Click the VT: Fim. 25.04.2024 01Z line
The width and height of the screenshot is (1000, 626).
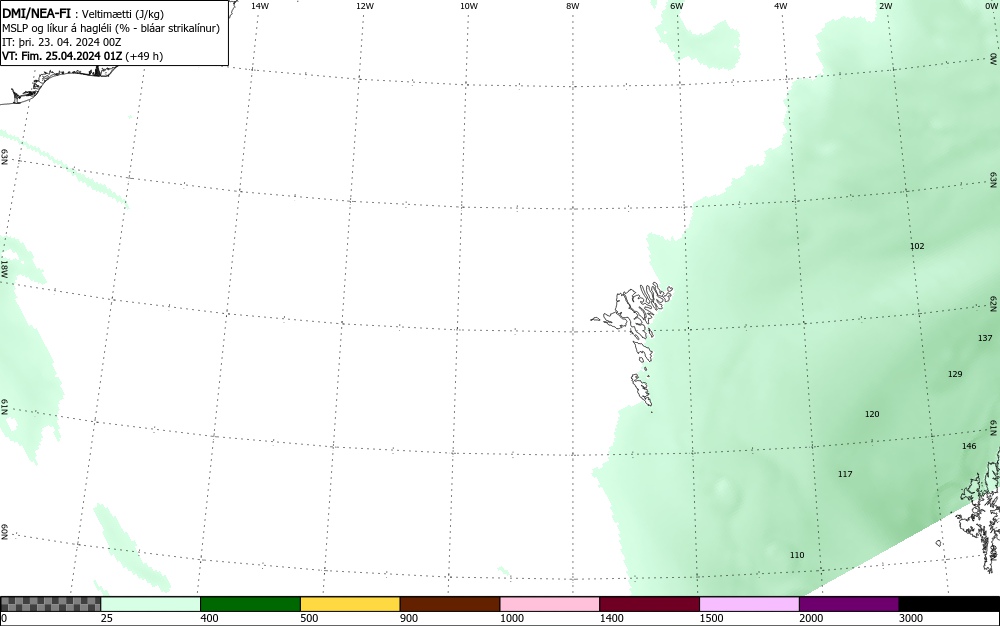(x=82, y=56)
